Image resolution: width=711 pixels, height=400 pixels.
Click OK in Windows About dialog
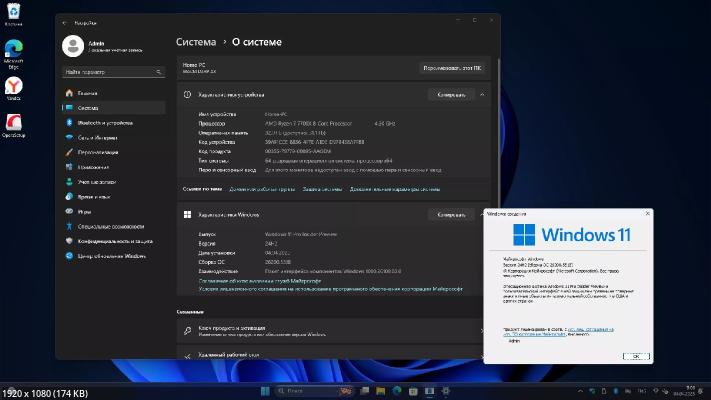click(636, 356)
